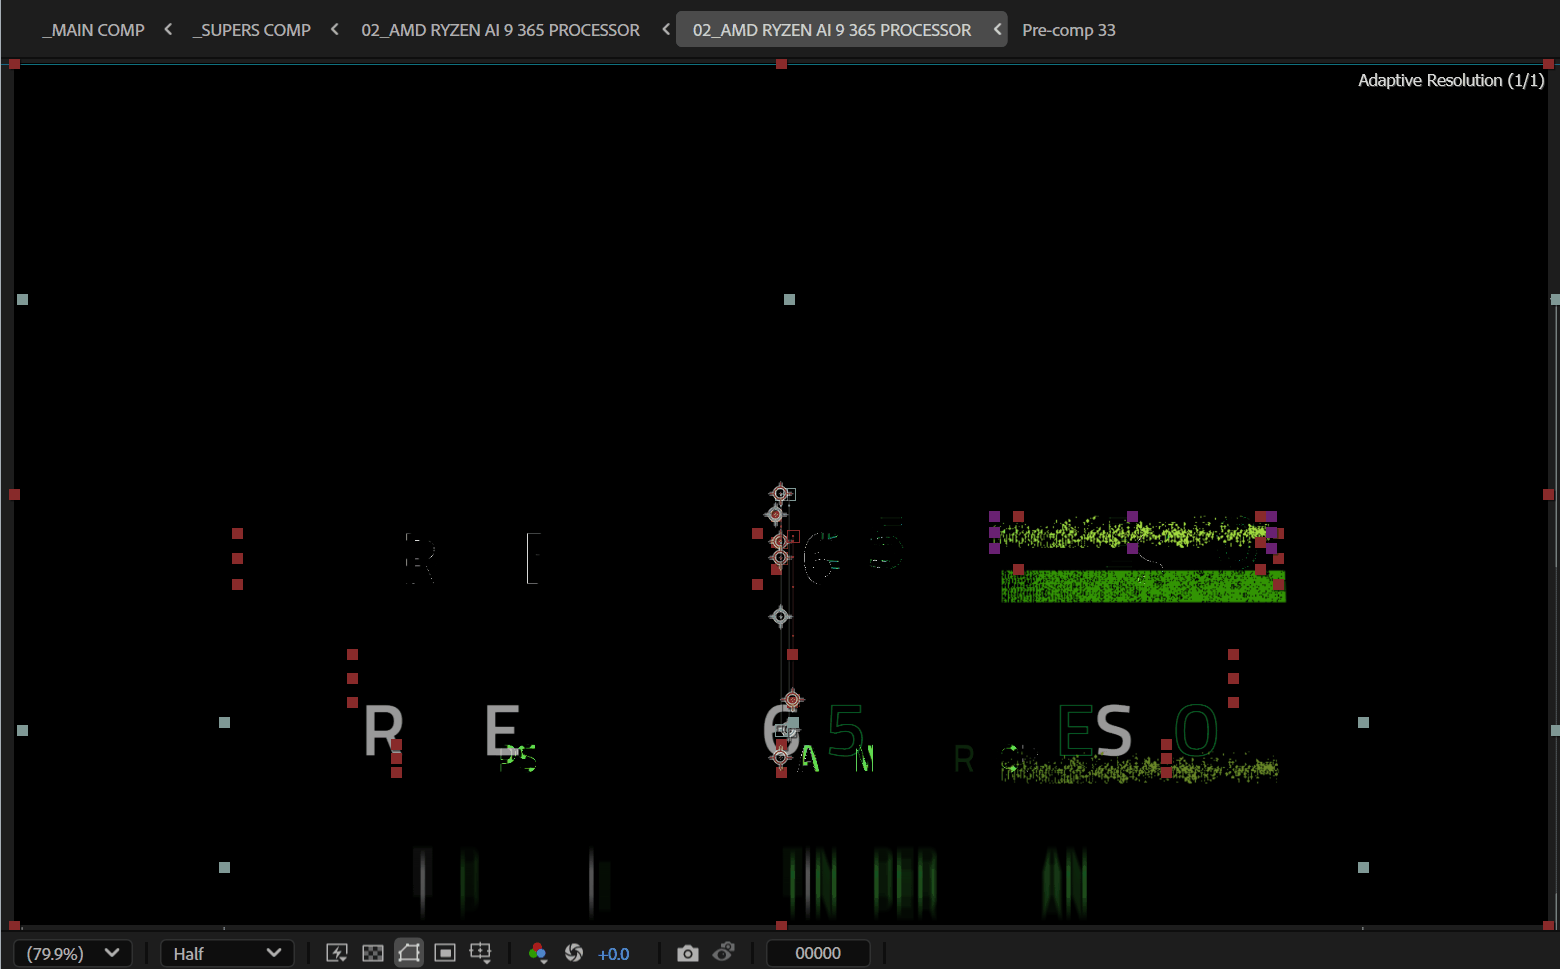This screenshot has width=1560, height=969.
Task: Open the Half resolution dropdown
Action: pos(227,953)
